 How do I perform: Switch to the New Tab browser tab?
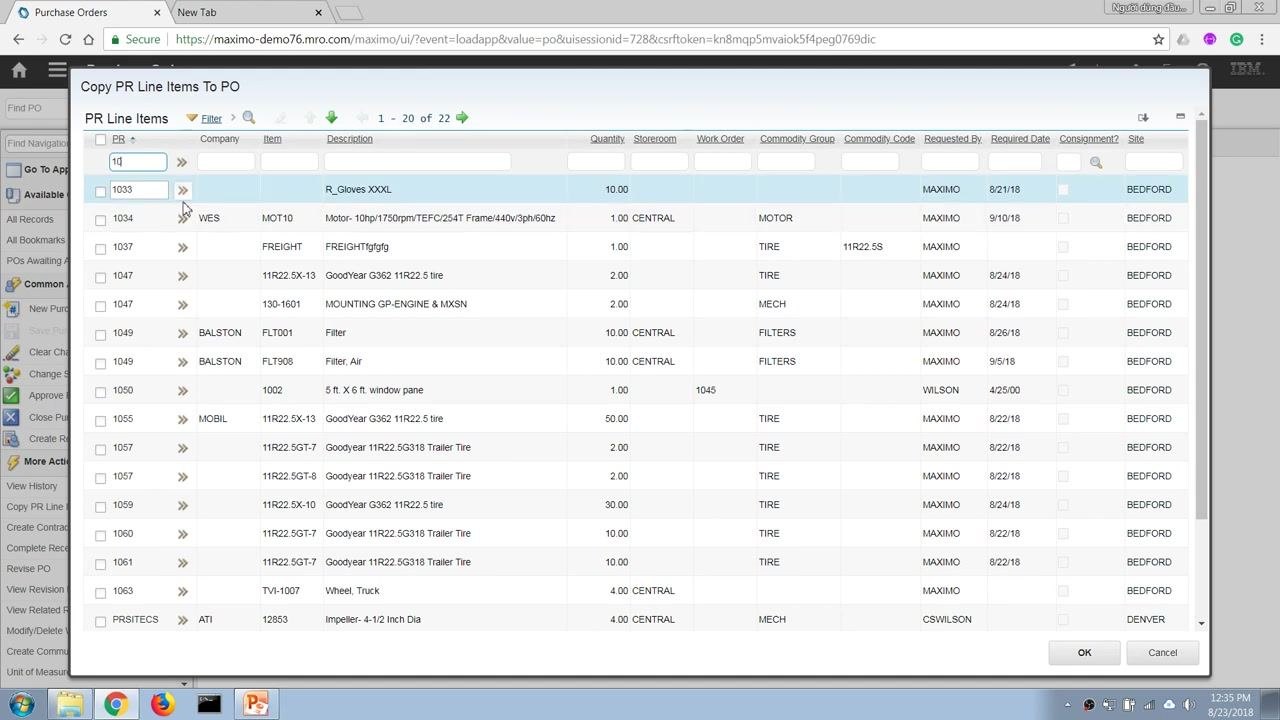tap(248, 12)
